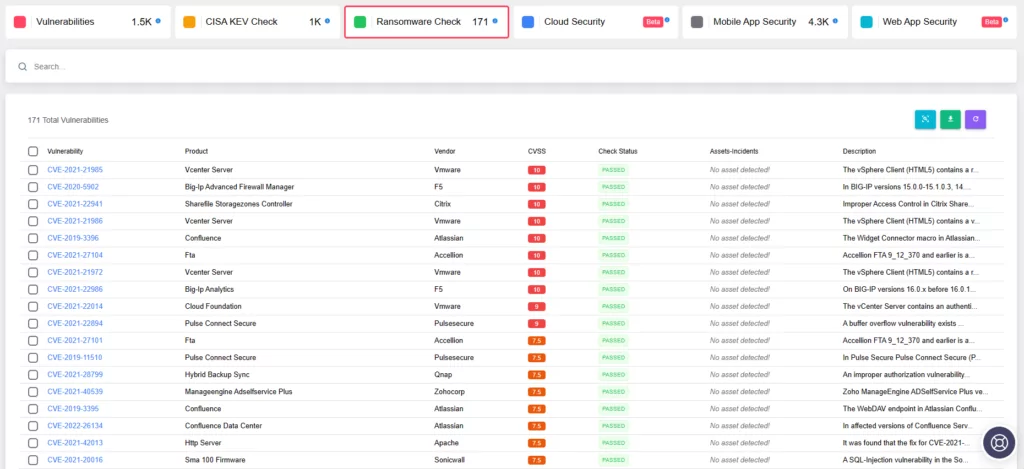Click the orange CISA KEV Check square icon

[189, 22]
